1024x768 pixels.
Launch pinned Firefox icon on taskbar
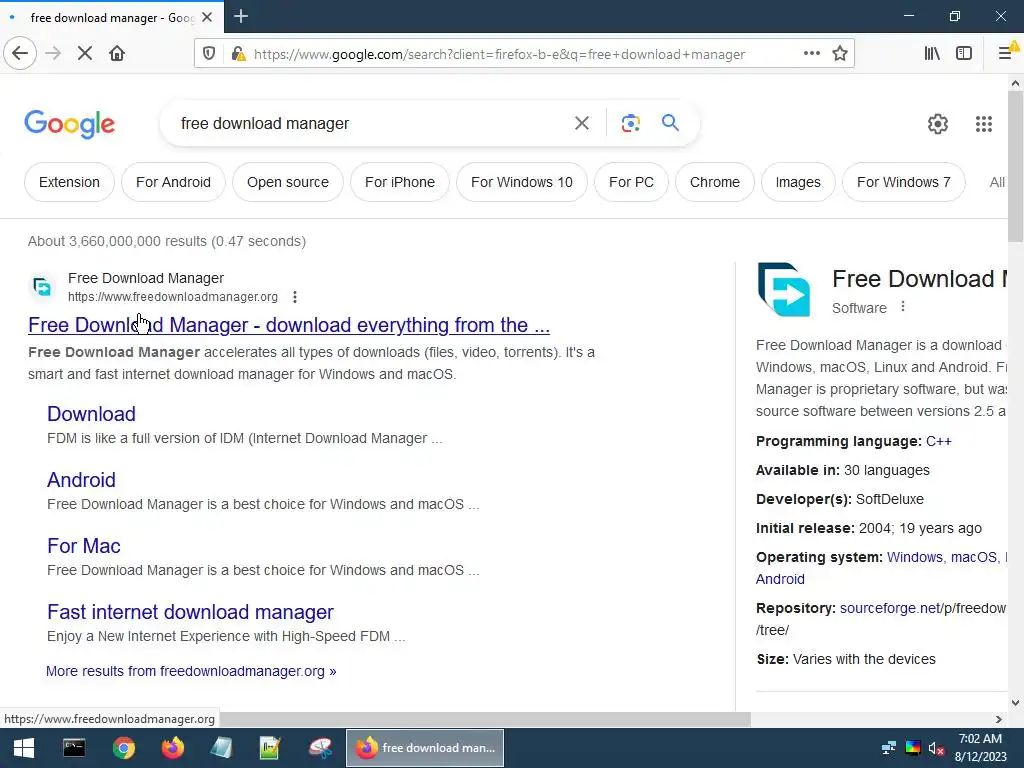click(x=172, y=748)
